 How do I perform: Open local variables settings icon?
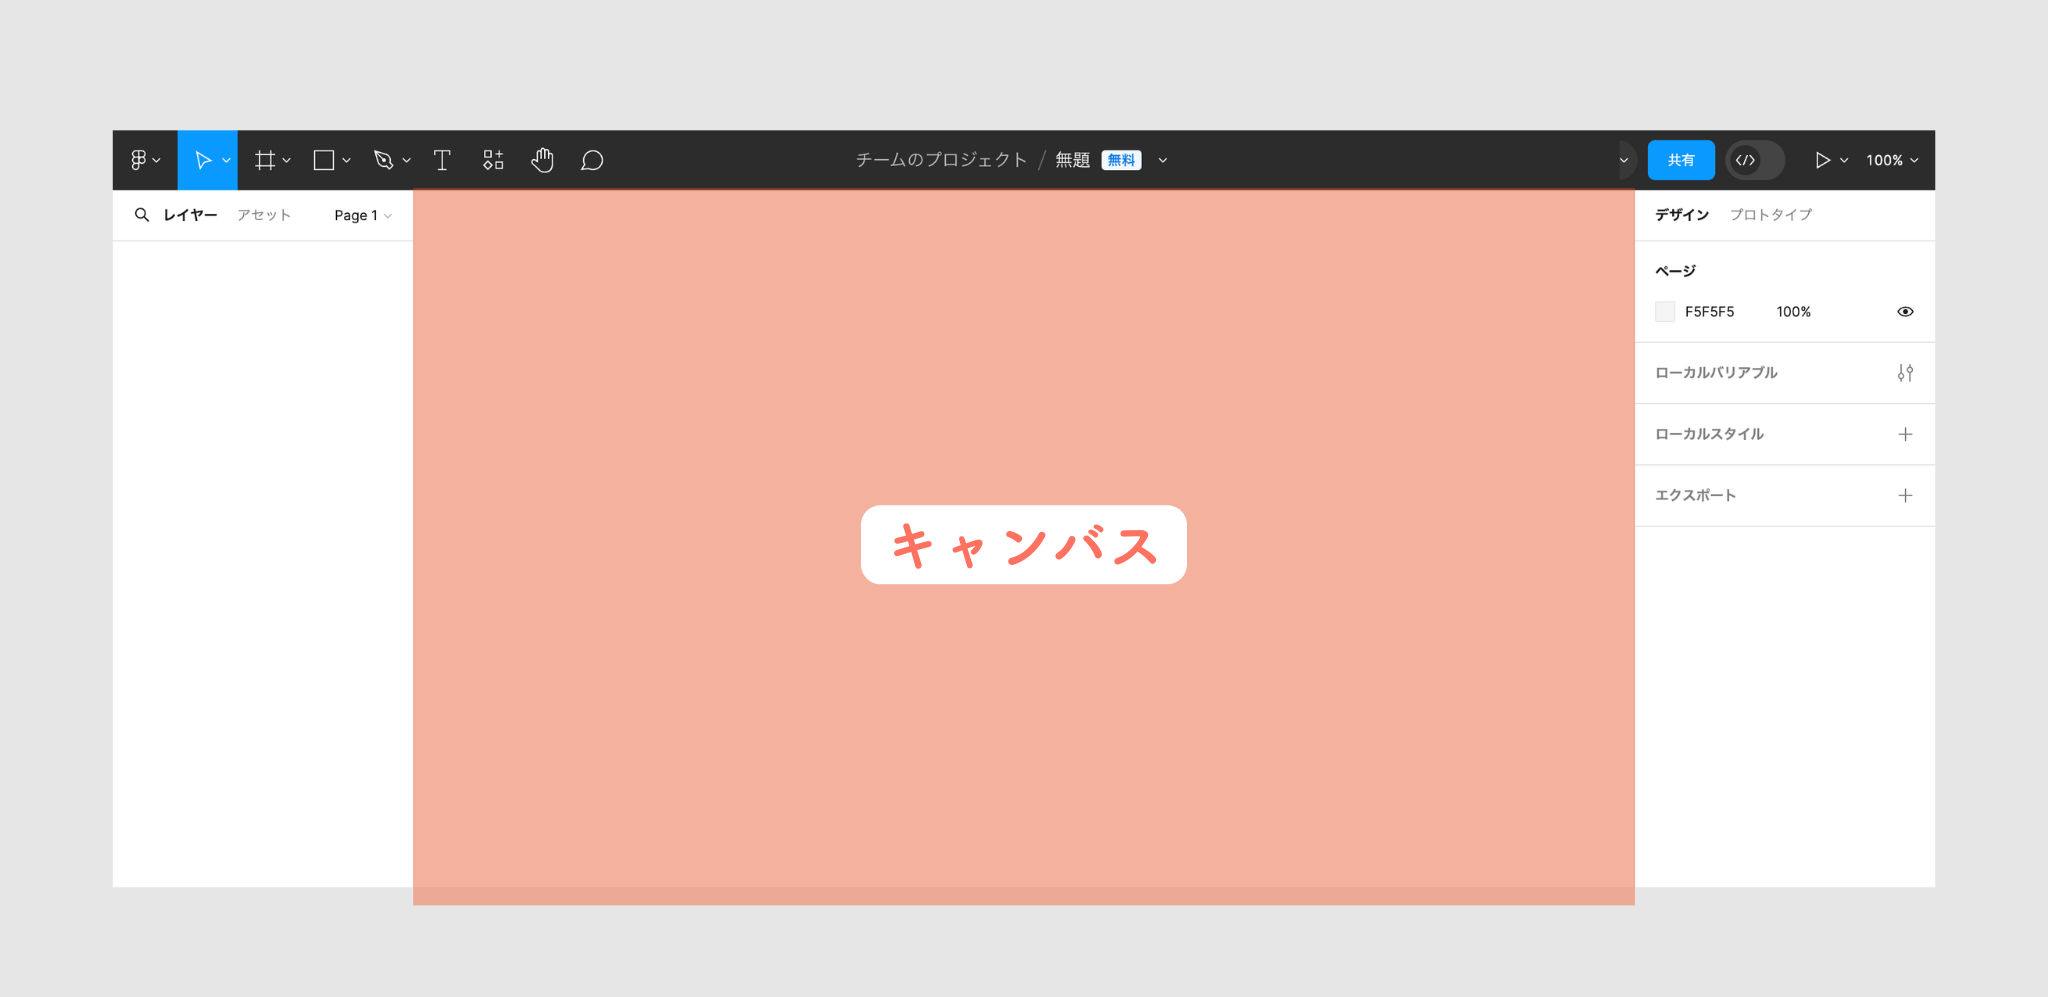pos(1906,372)
